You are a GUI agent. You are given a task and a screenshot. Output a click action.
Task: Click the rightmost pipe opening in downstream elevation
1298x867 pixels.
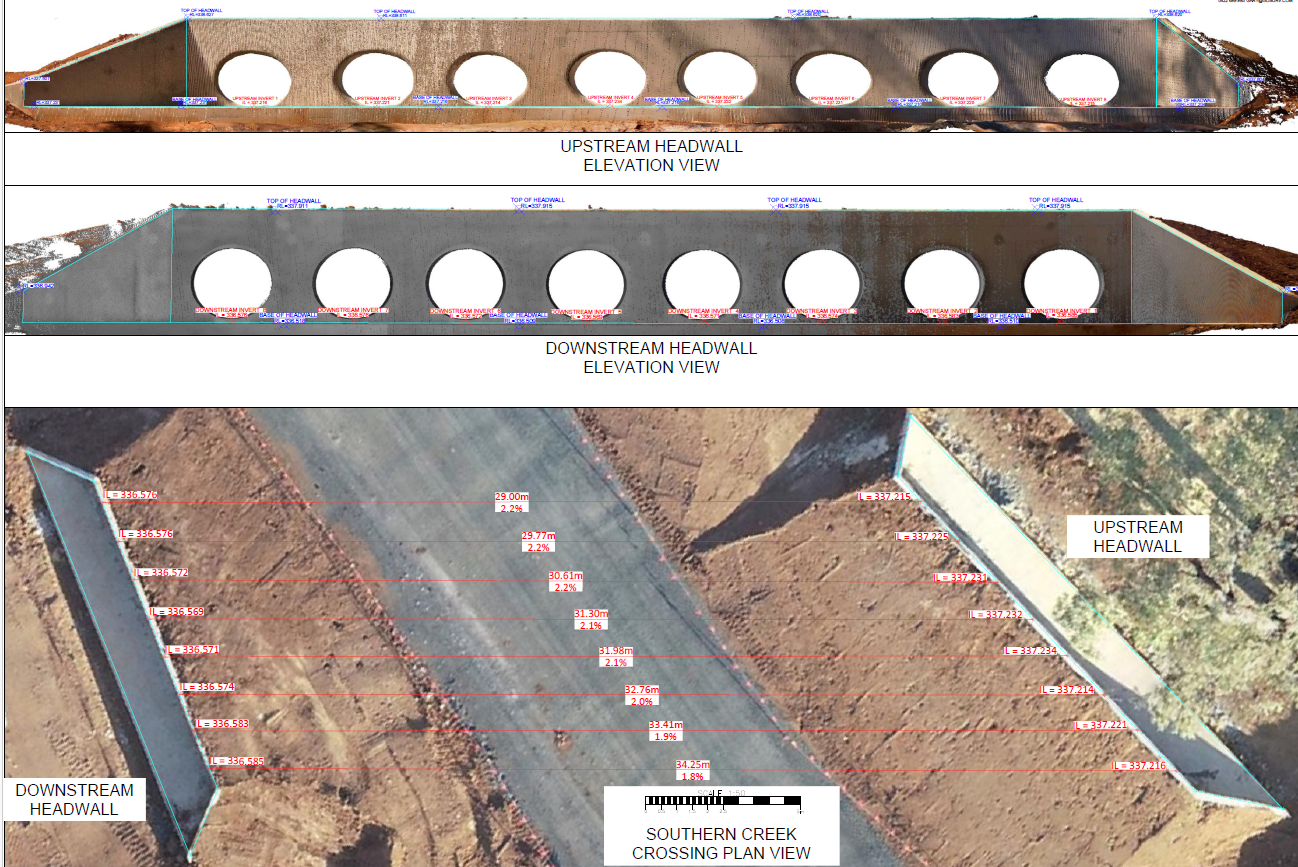1062,278
